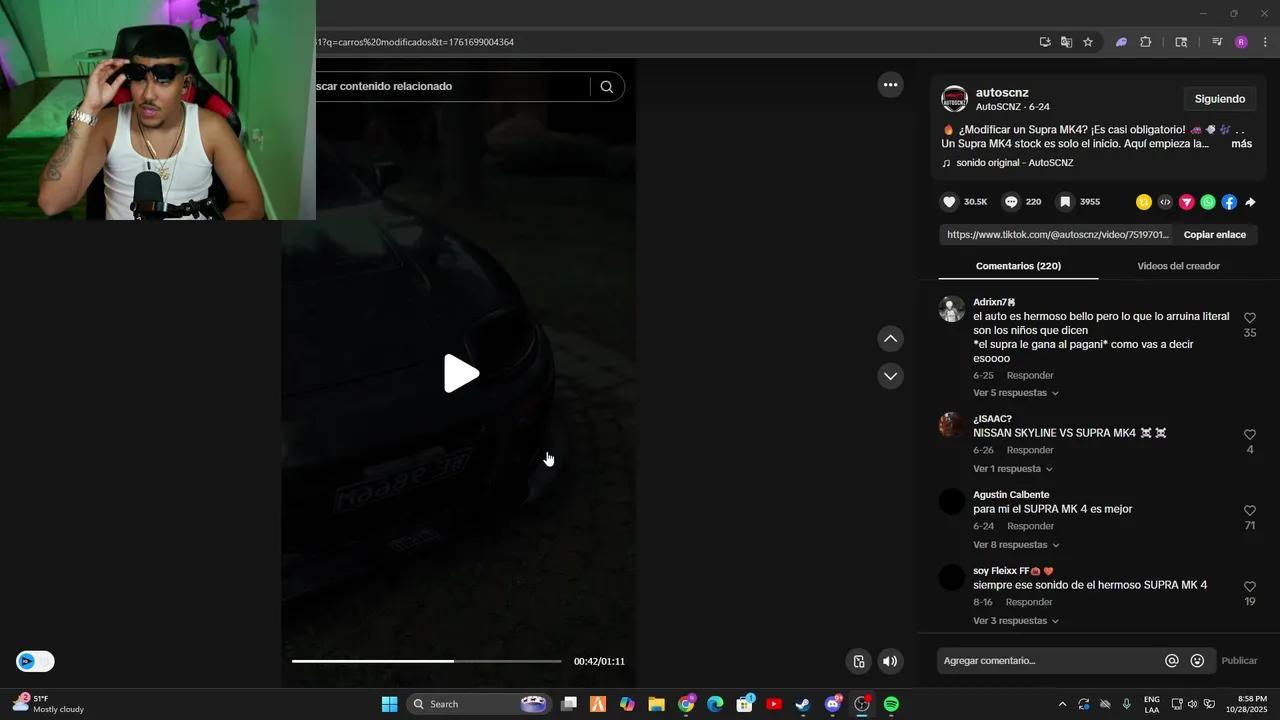Like Agustin Calbente's comment
The image size is (1280, 720).
(1249, 510)
